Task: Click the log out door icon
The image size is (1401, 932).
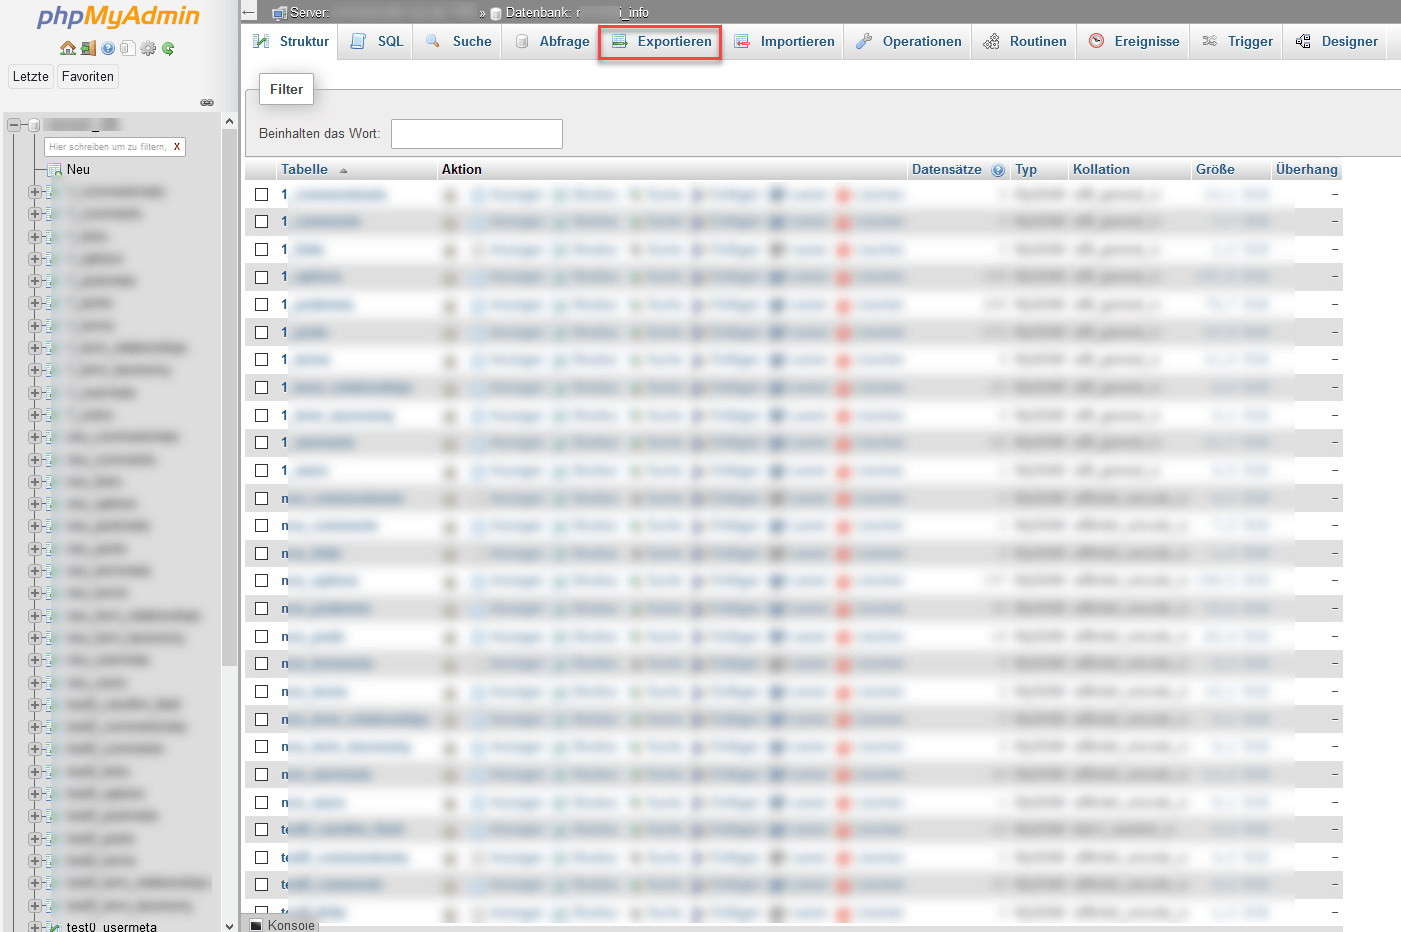Action: coord(88,48)
